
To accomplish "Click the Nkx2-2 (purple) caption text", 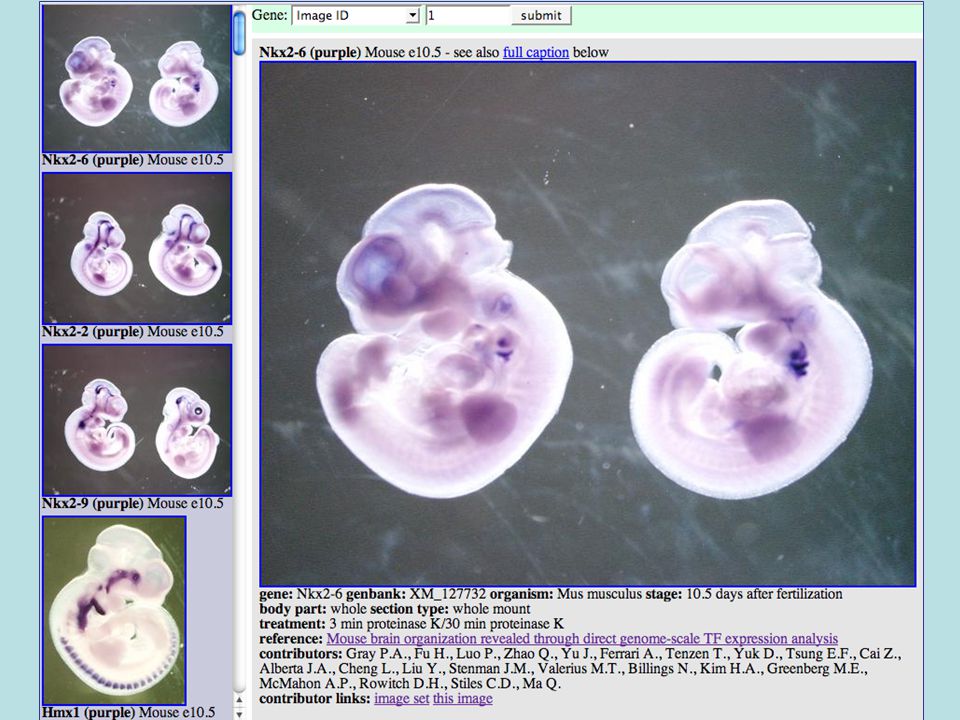I will click(92, 332).
